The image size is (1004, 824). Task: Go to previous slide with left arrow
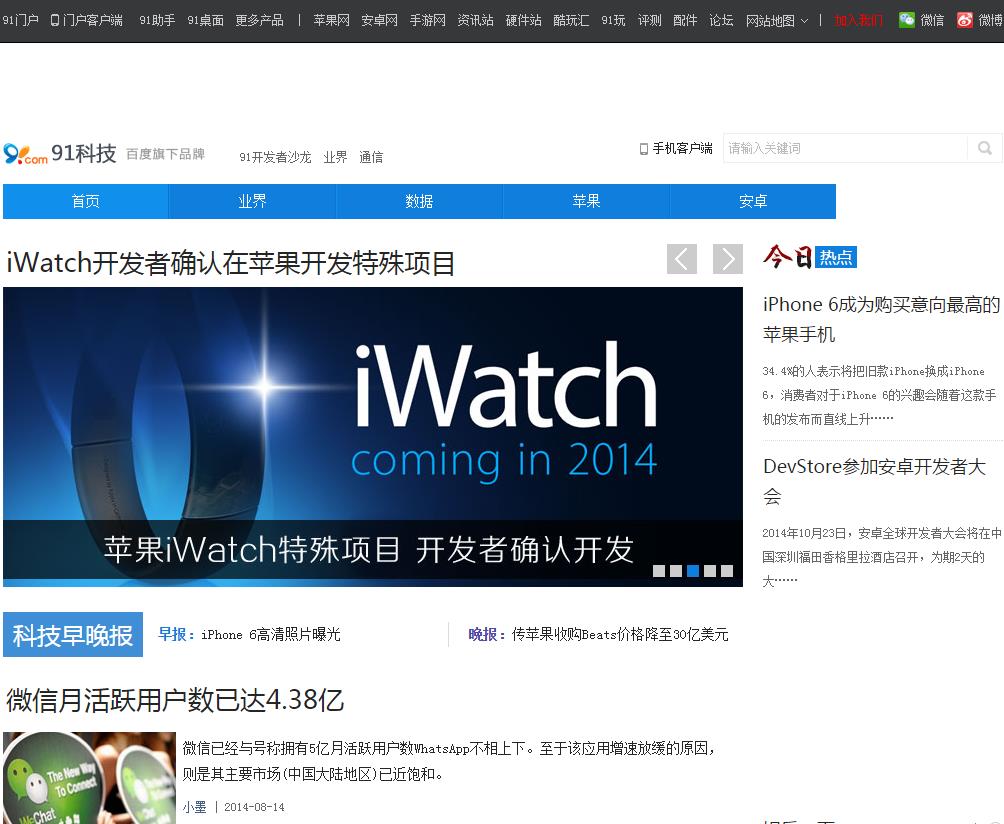(682, 259)
